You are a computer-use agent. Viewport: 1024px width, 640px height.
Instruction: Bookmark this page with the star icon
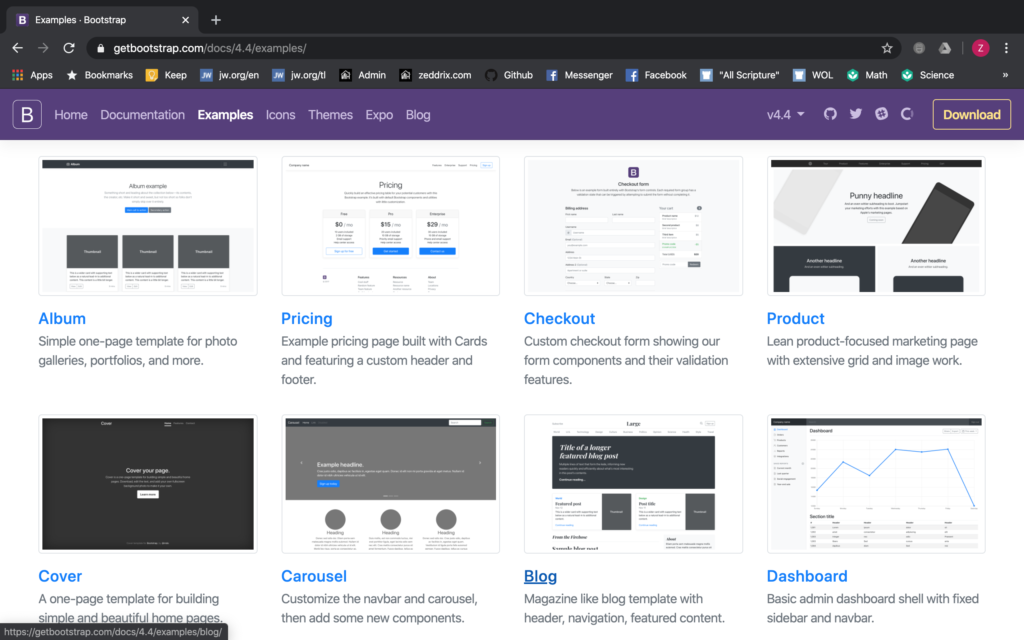[x=887, y=48]
